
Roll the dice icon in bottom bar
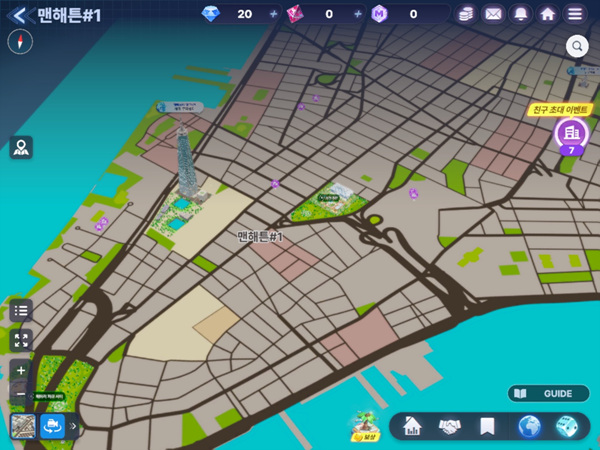(x=566, y=427)
